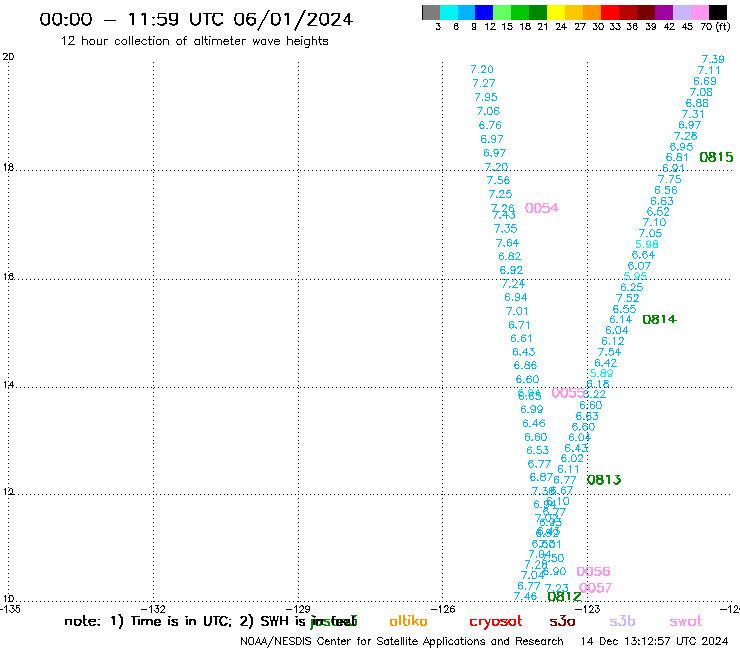Click the '70 (ft)' legend label
The height and width of the screenshot is (650, 740).
715,26
